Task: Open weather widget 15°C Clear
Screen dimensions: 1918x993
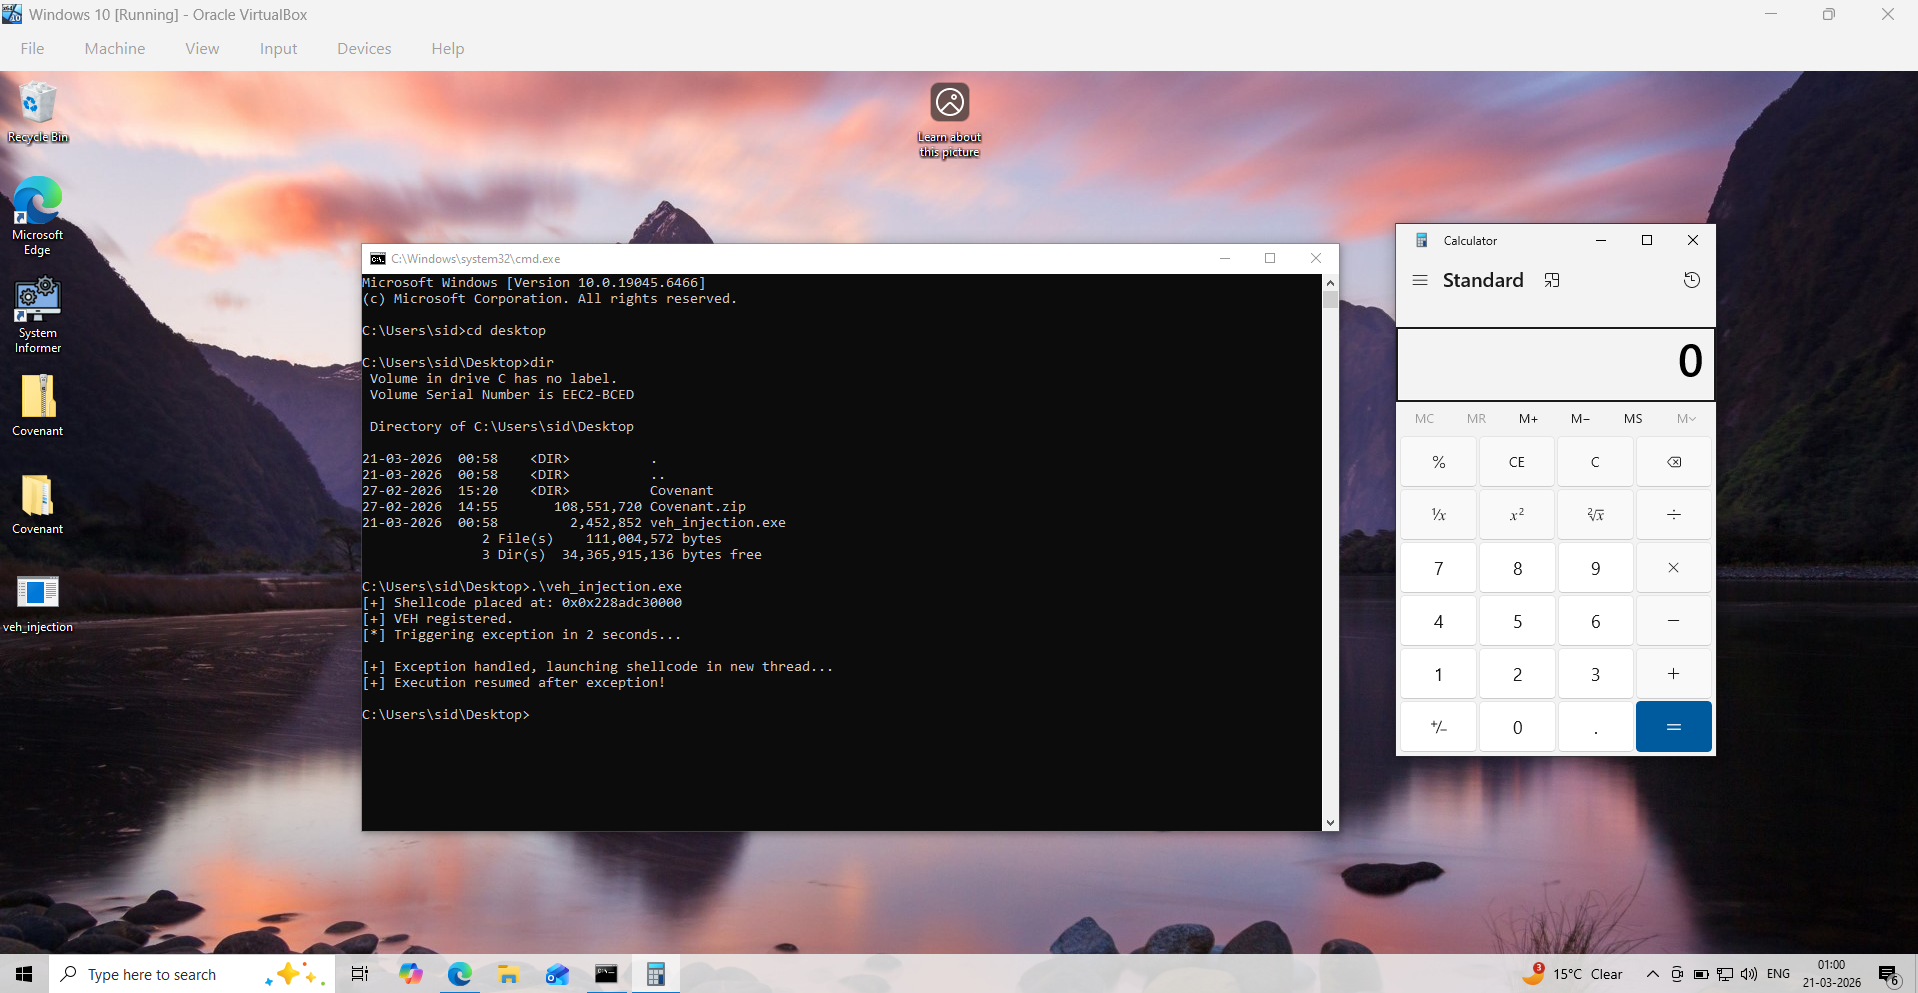Action: pos(1573,974)
